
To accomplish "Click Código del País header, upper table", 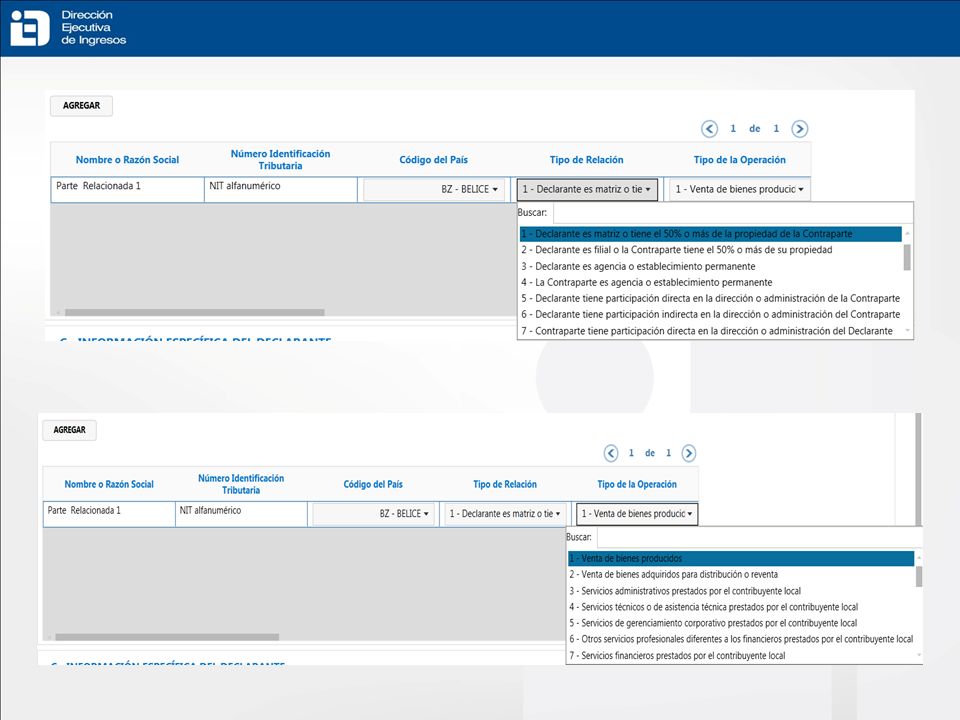I will [433, 160].
